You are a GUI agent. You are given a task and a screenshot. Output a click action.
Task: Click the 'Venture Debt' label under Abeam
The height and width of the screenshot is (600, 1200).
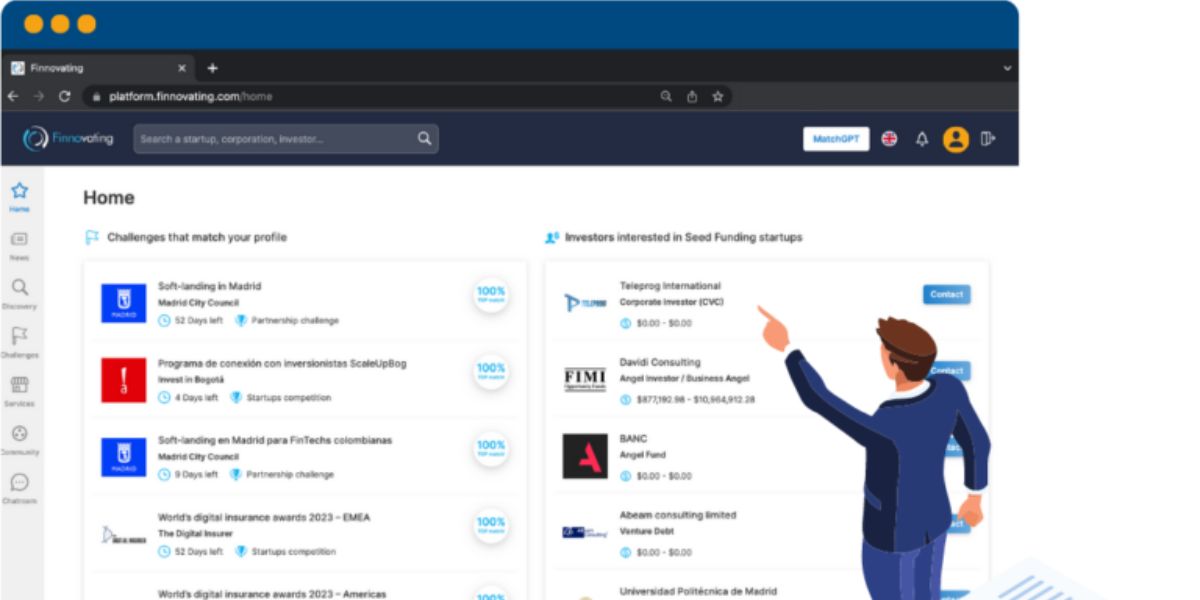(x=646, y=532)
